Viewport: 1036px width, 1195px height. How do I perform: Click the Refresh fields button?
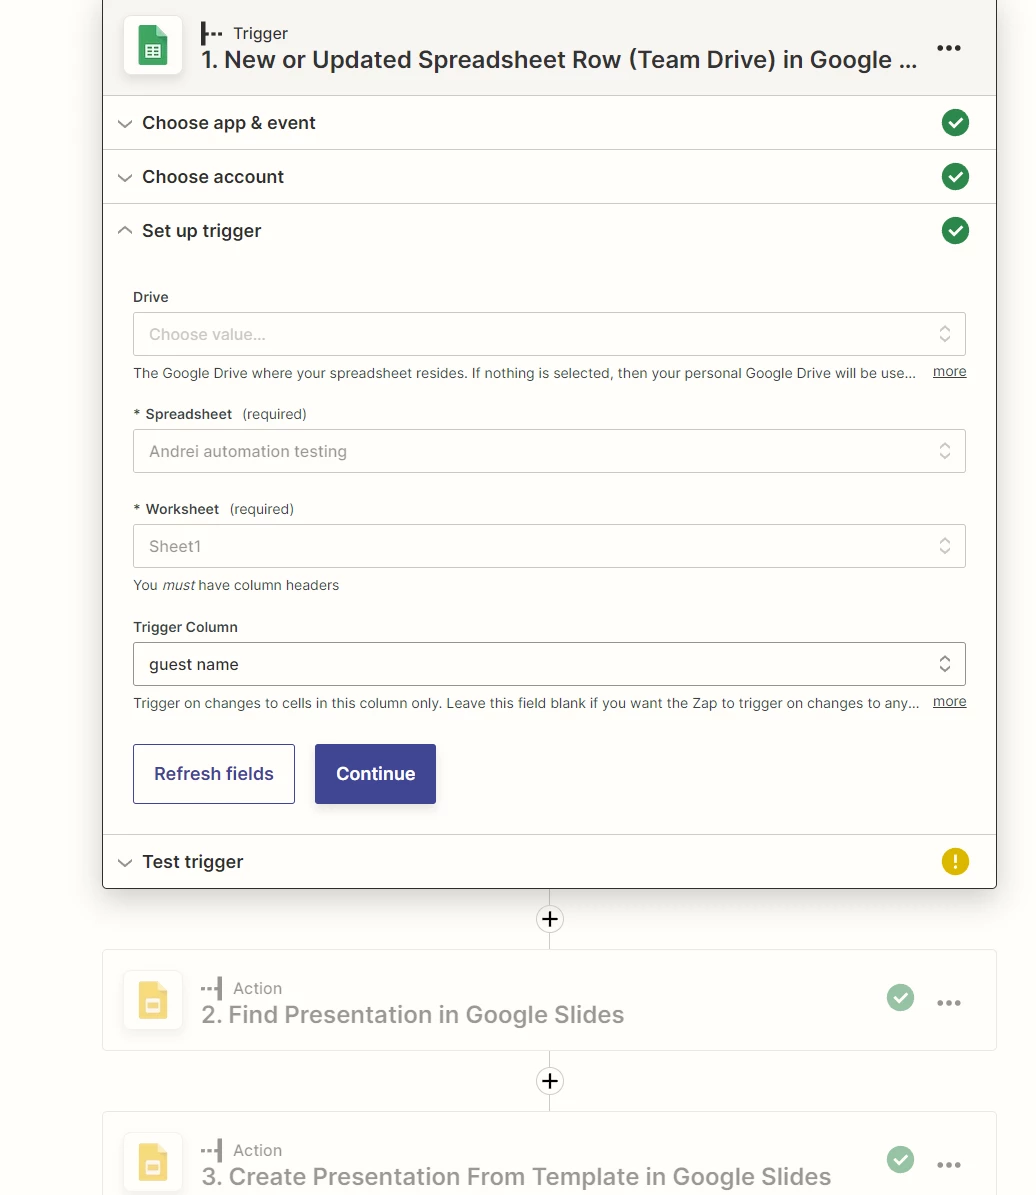(213, 773)
